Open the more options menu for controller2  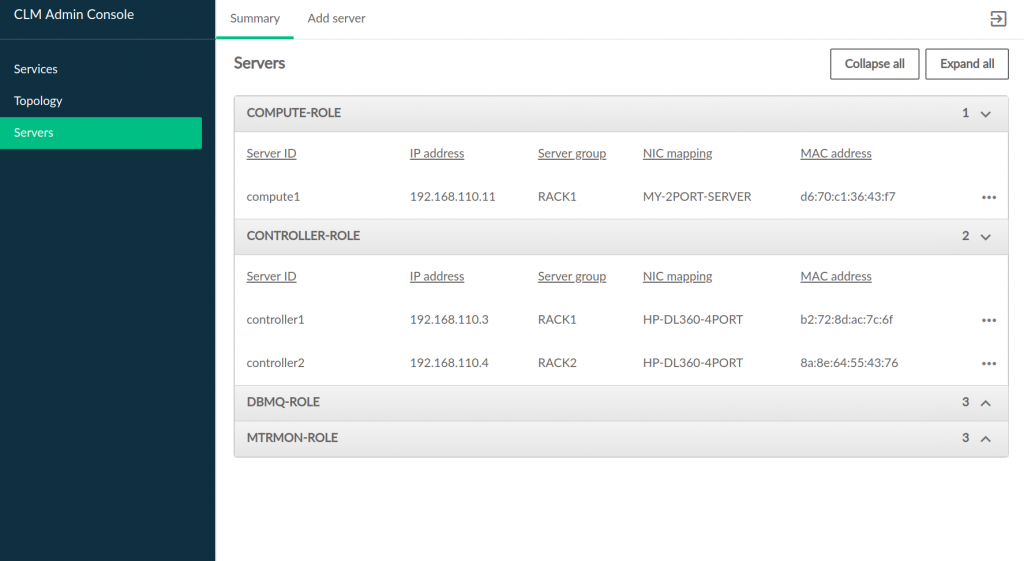pos(989,363)
